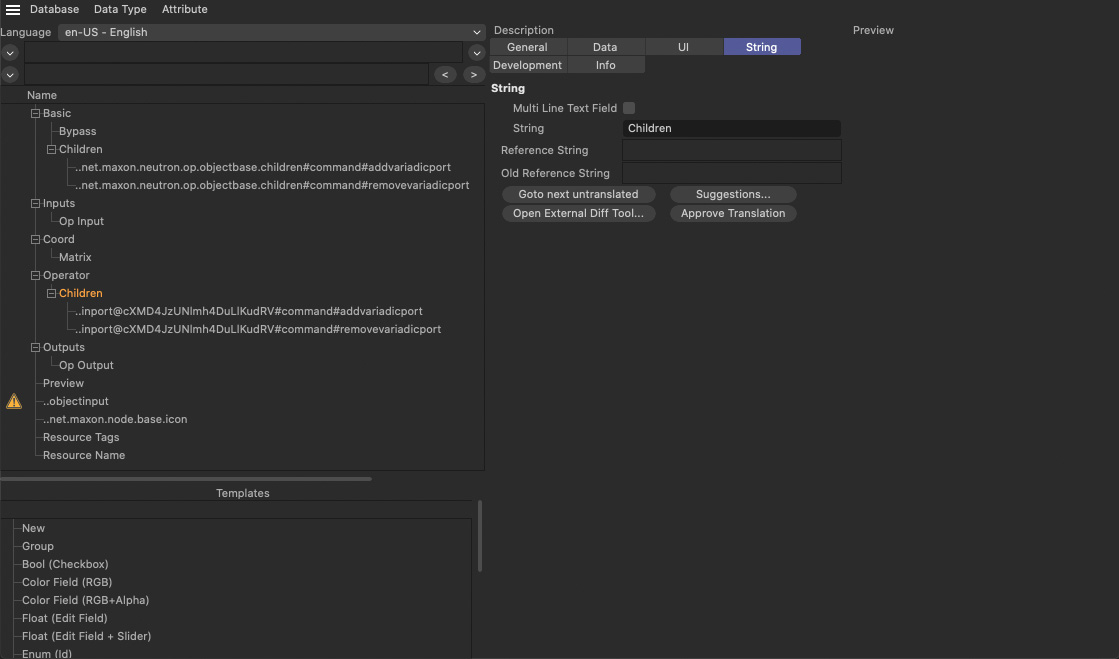Open the Database menu

(x=54, y=9)
